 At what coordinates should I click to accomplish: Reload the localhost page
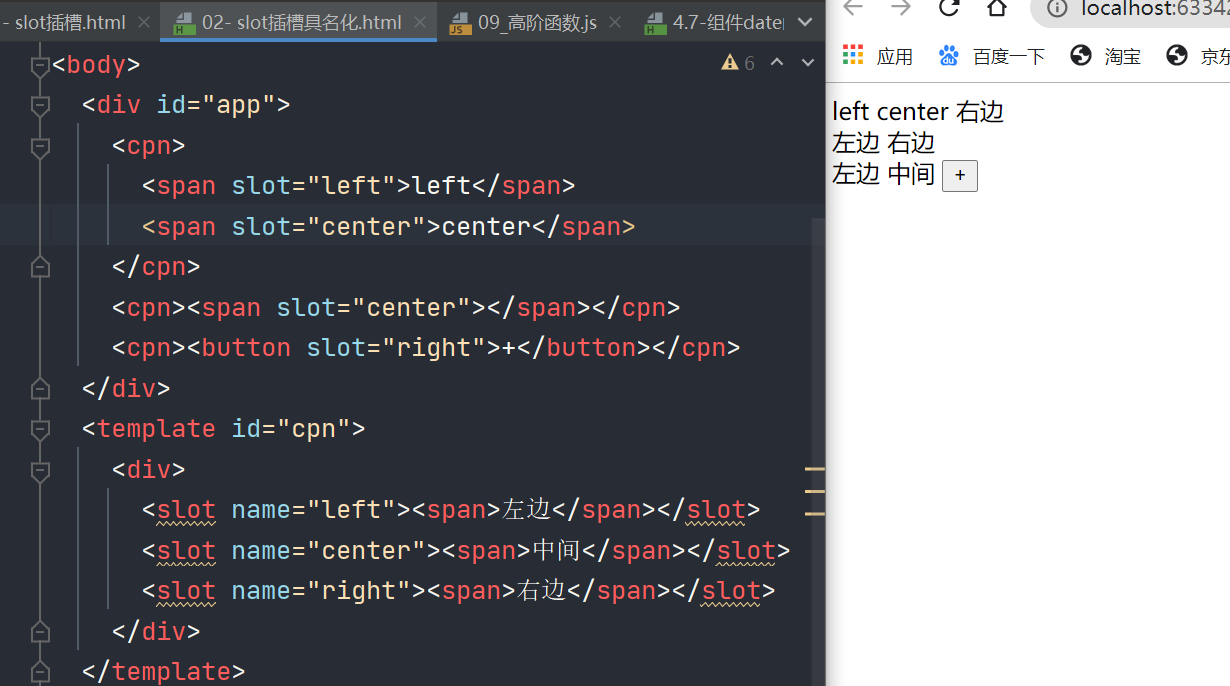[x=949, y=8]
